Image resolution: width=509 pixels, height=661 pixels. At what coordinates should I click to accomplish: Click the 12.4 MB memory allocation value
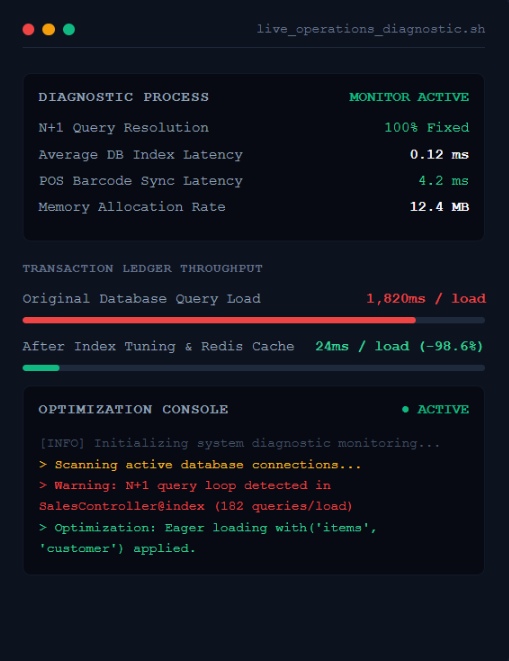(x=439, y=207)
